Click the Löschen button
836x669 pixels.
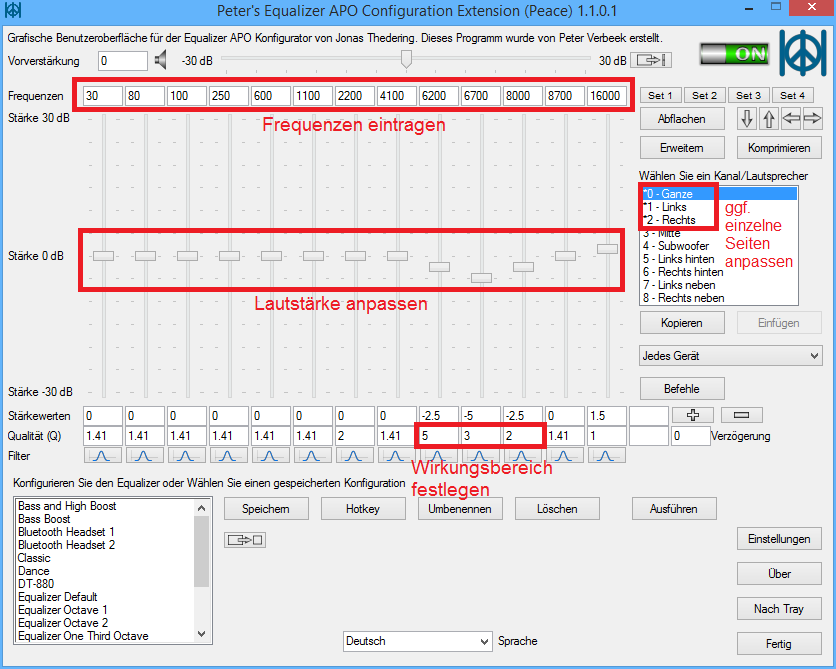coord(557,509)
